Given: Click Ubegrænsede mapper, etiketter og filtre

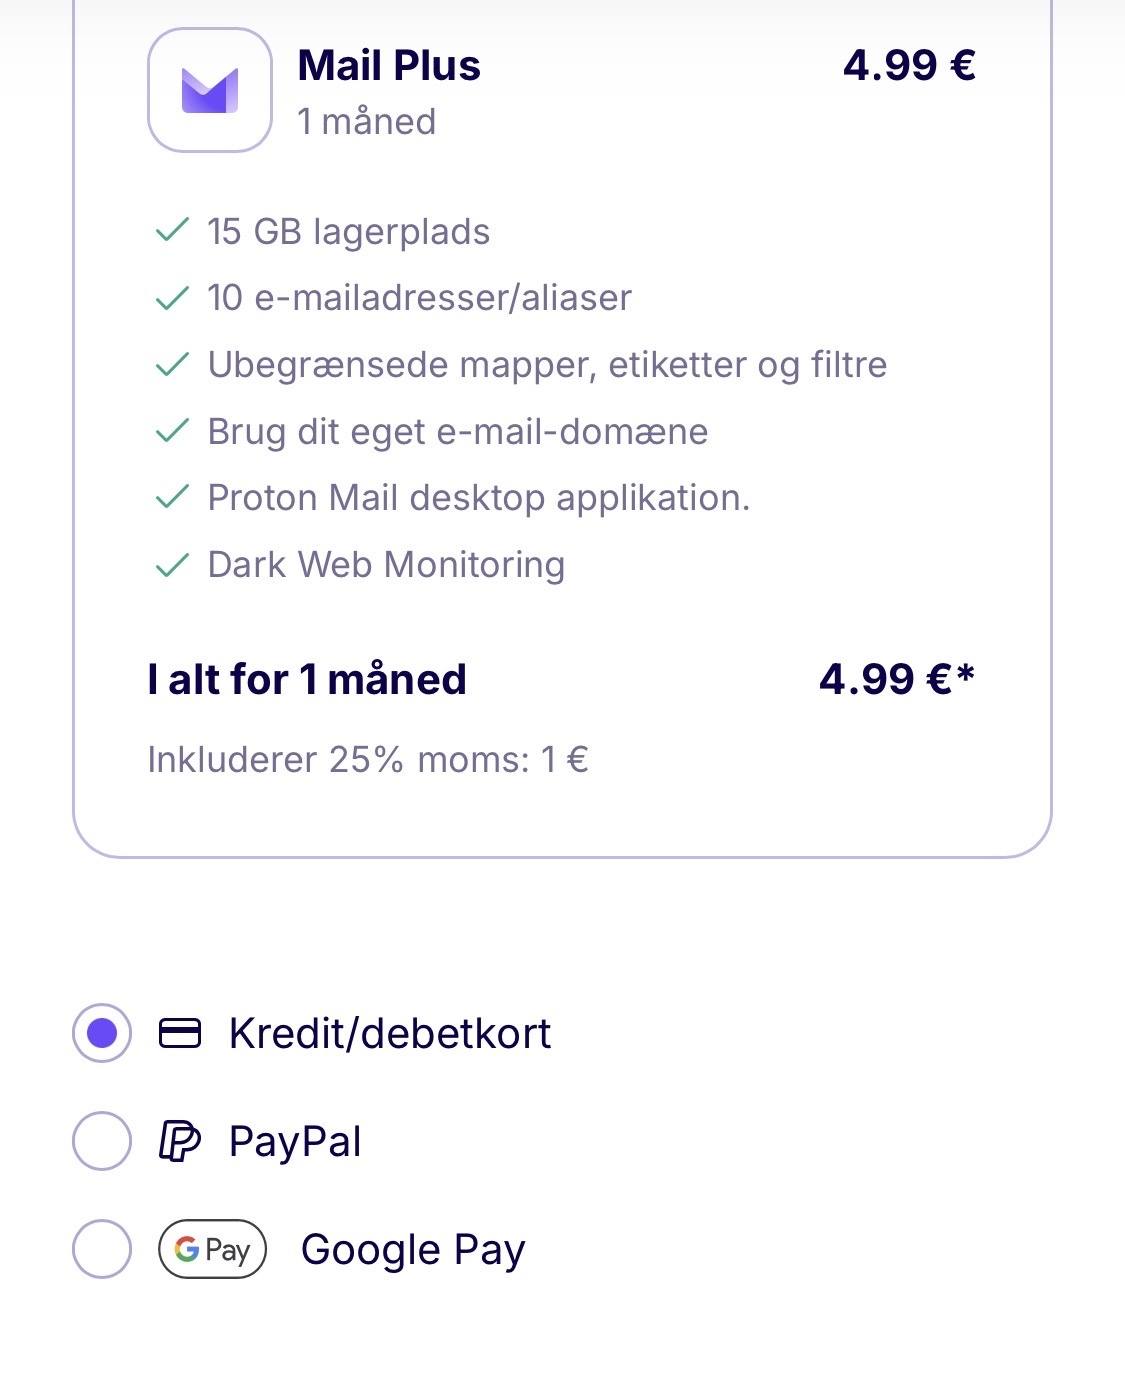Looking at the screenshot, I should 547,365.
